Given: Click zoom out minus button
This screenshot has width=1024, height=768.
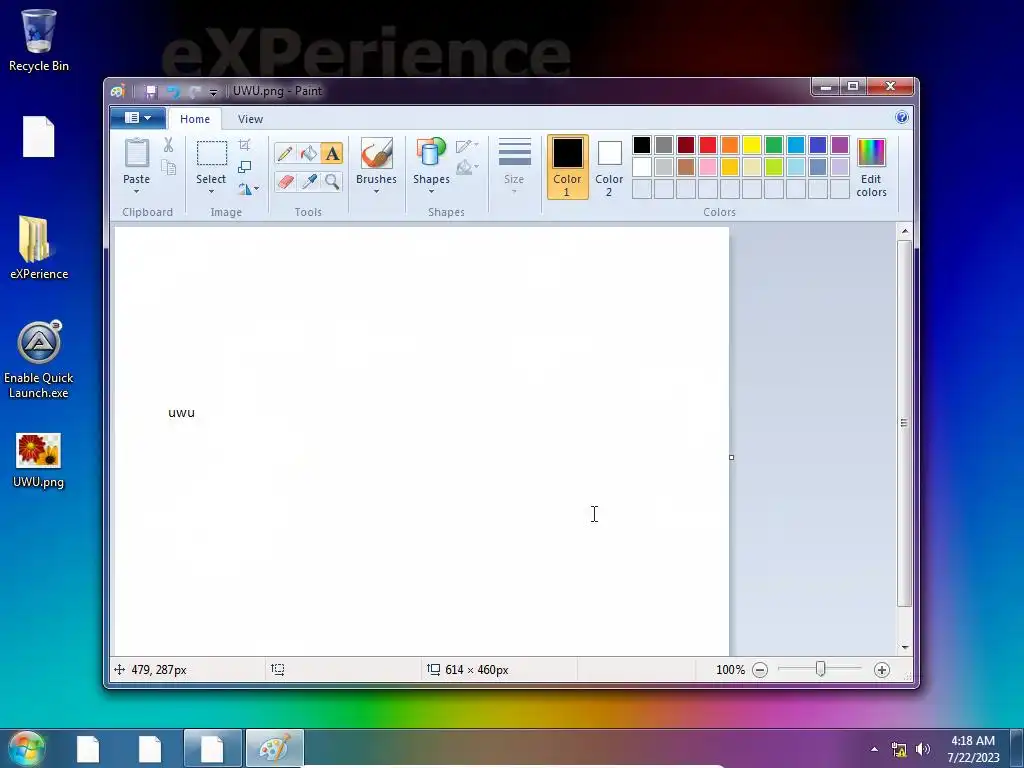Looking at the screenshot, I should tap(760, 670).
